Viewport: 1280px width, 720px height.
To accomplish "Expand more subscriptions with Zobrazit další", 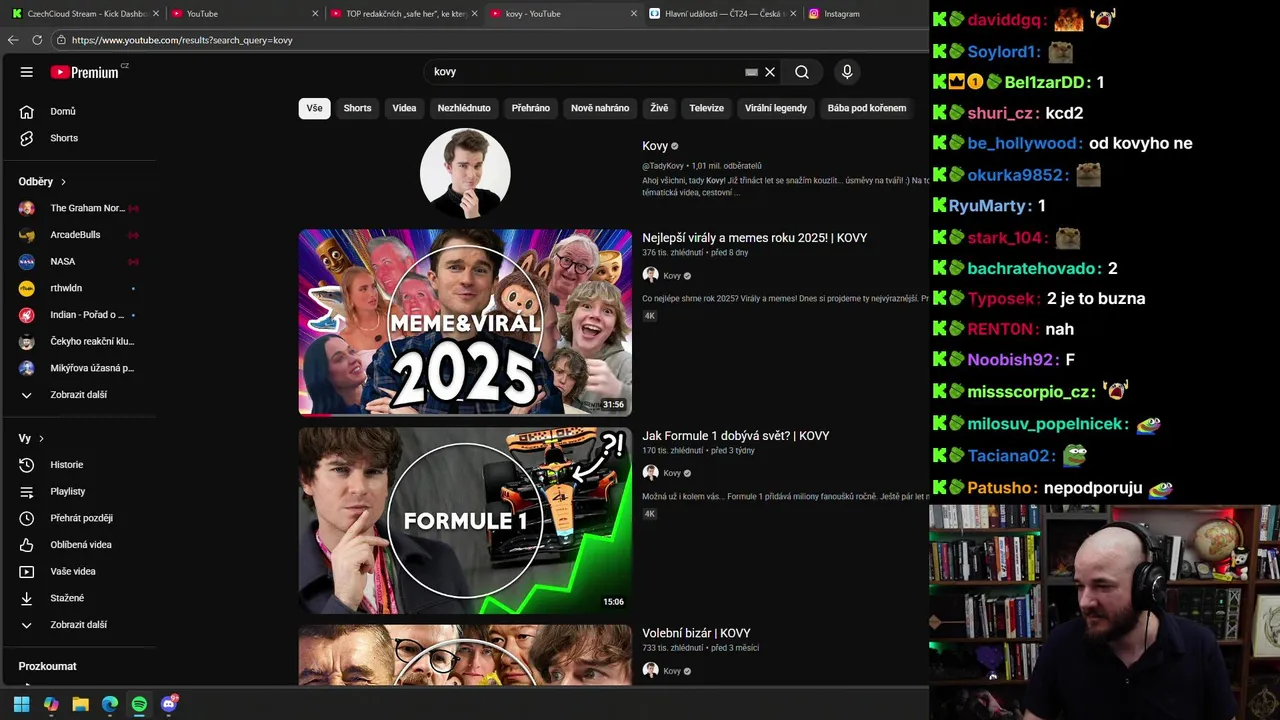I will click(78, 395).
